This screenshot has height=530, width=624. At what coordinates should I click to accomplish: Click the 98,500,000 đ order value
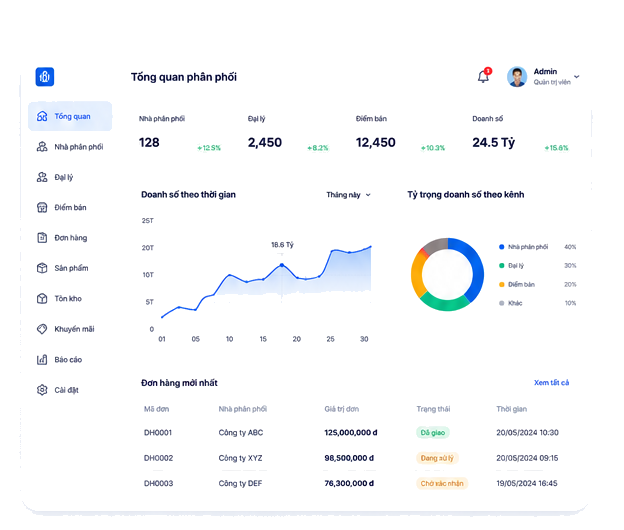349,458
